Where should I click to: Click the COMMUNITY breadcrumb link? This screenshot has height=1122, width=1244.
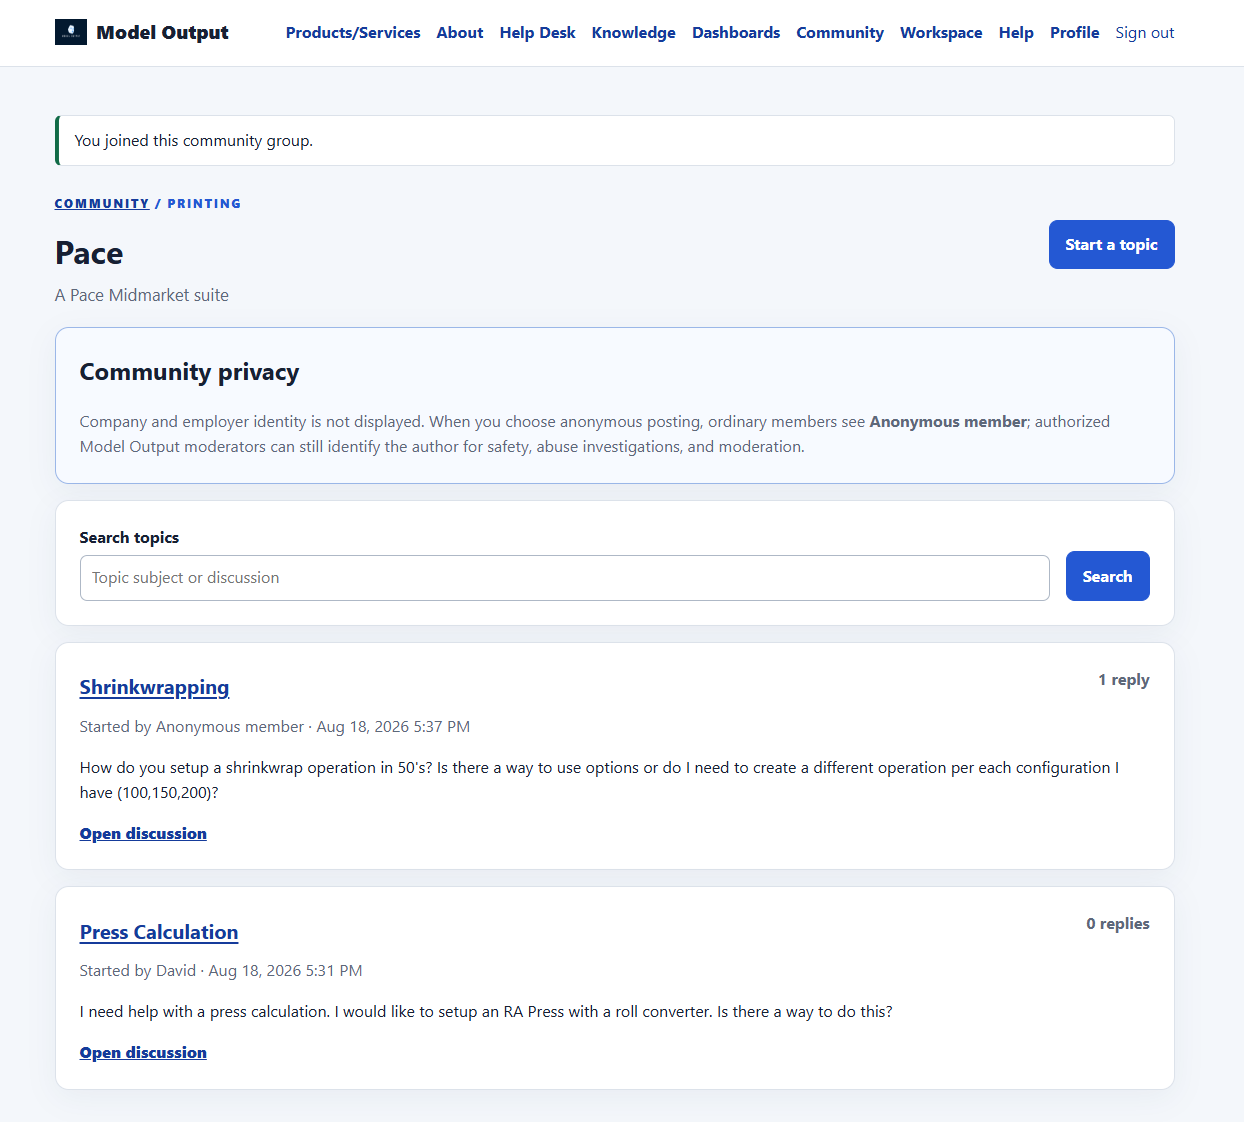coord(102,203)
